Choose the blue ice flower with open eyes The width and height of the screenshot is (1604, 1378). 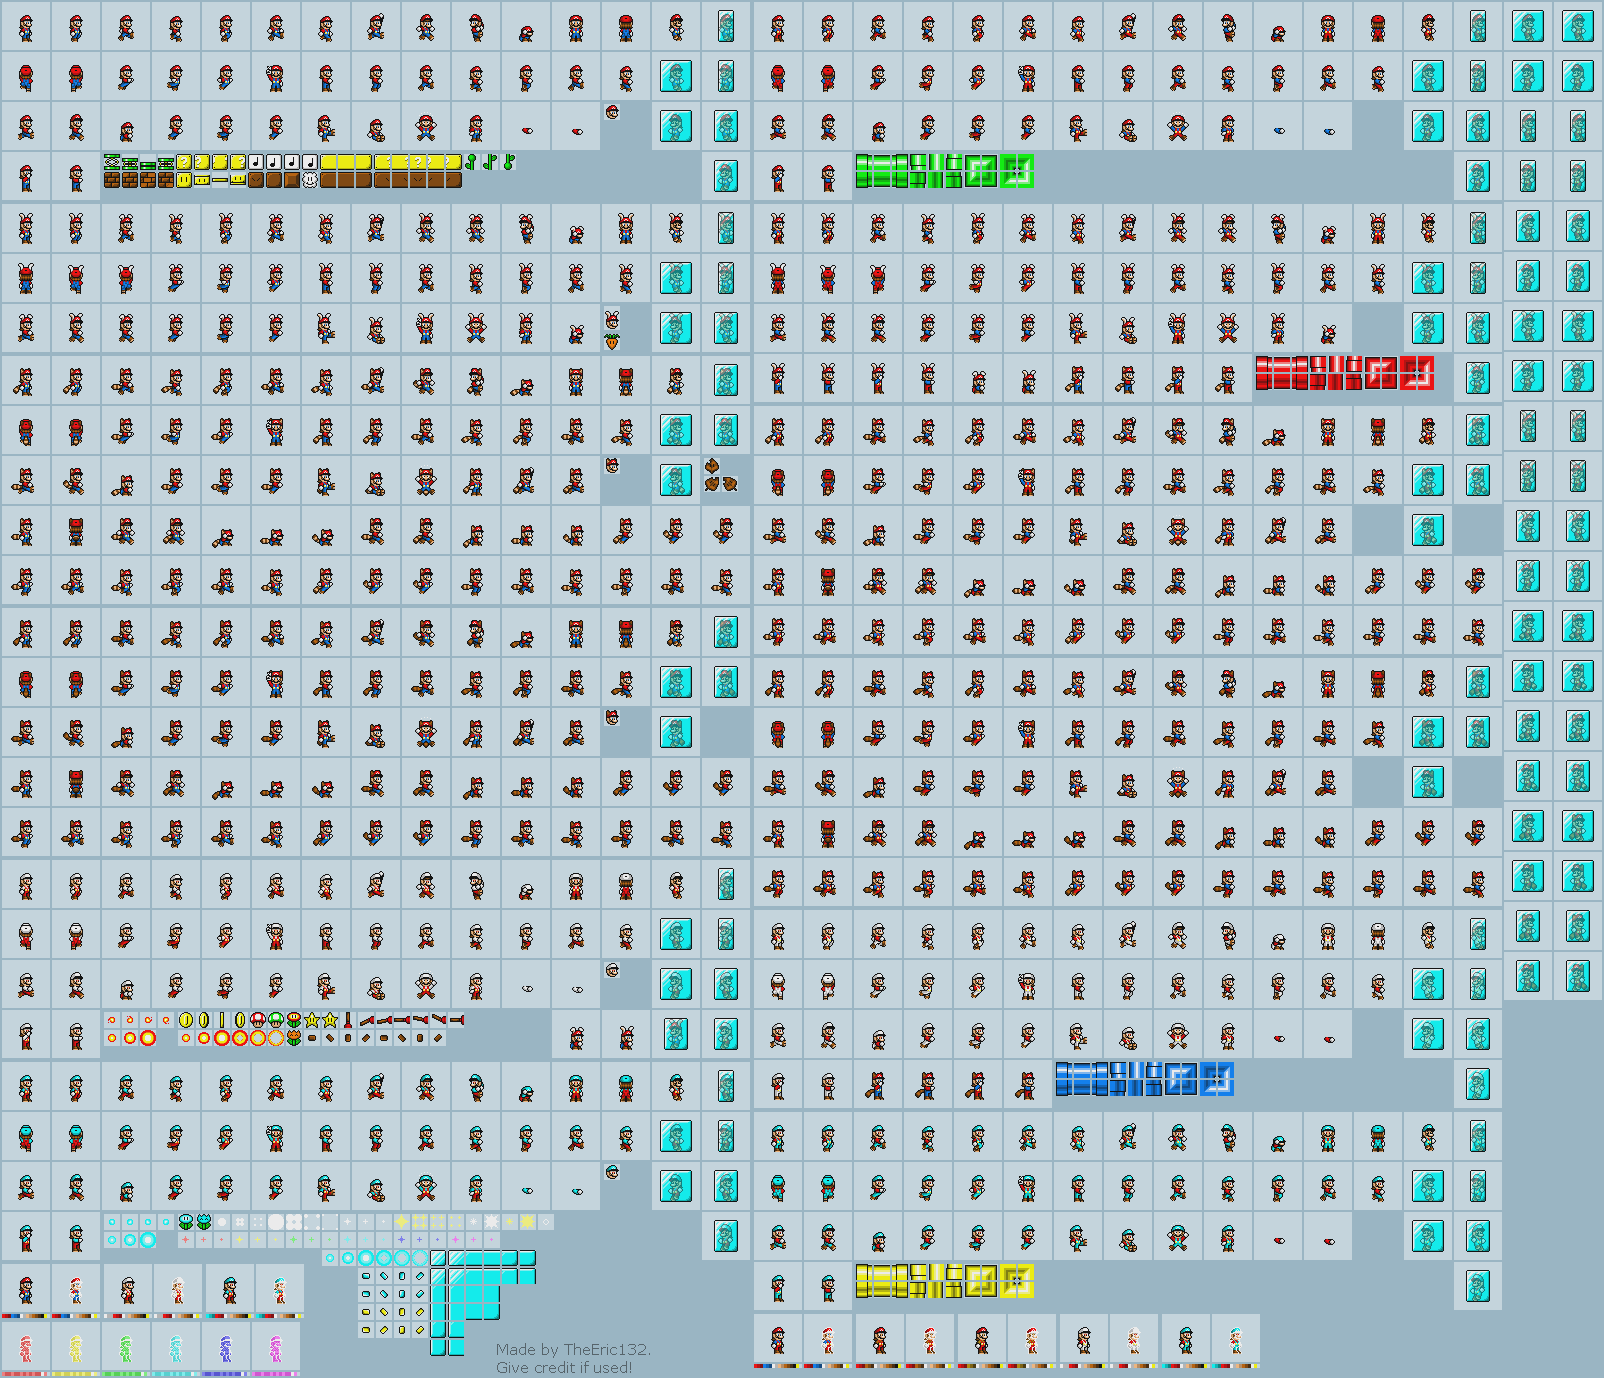185,1221
